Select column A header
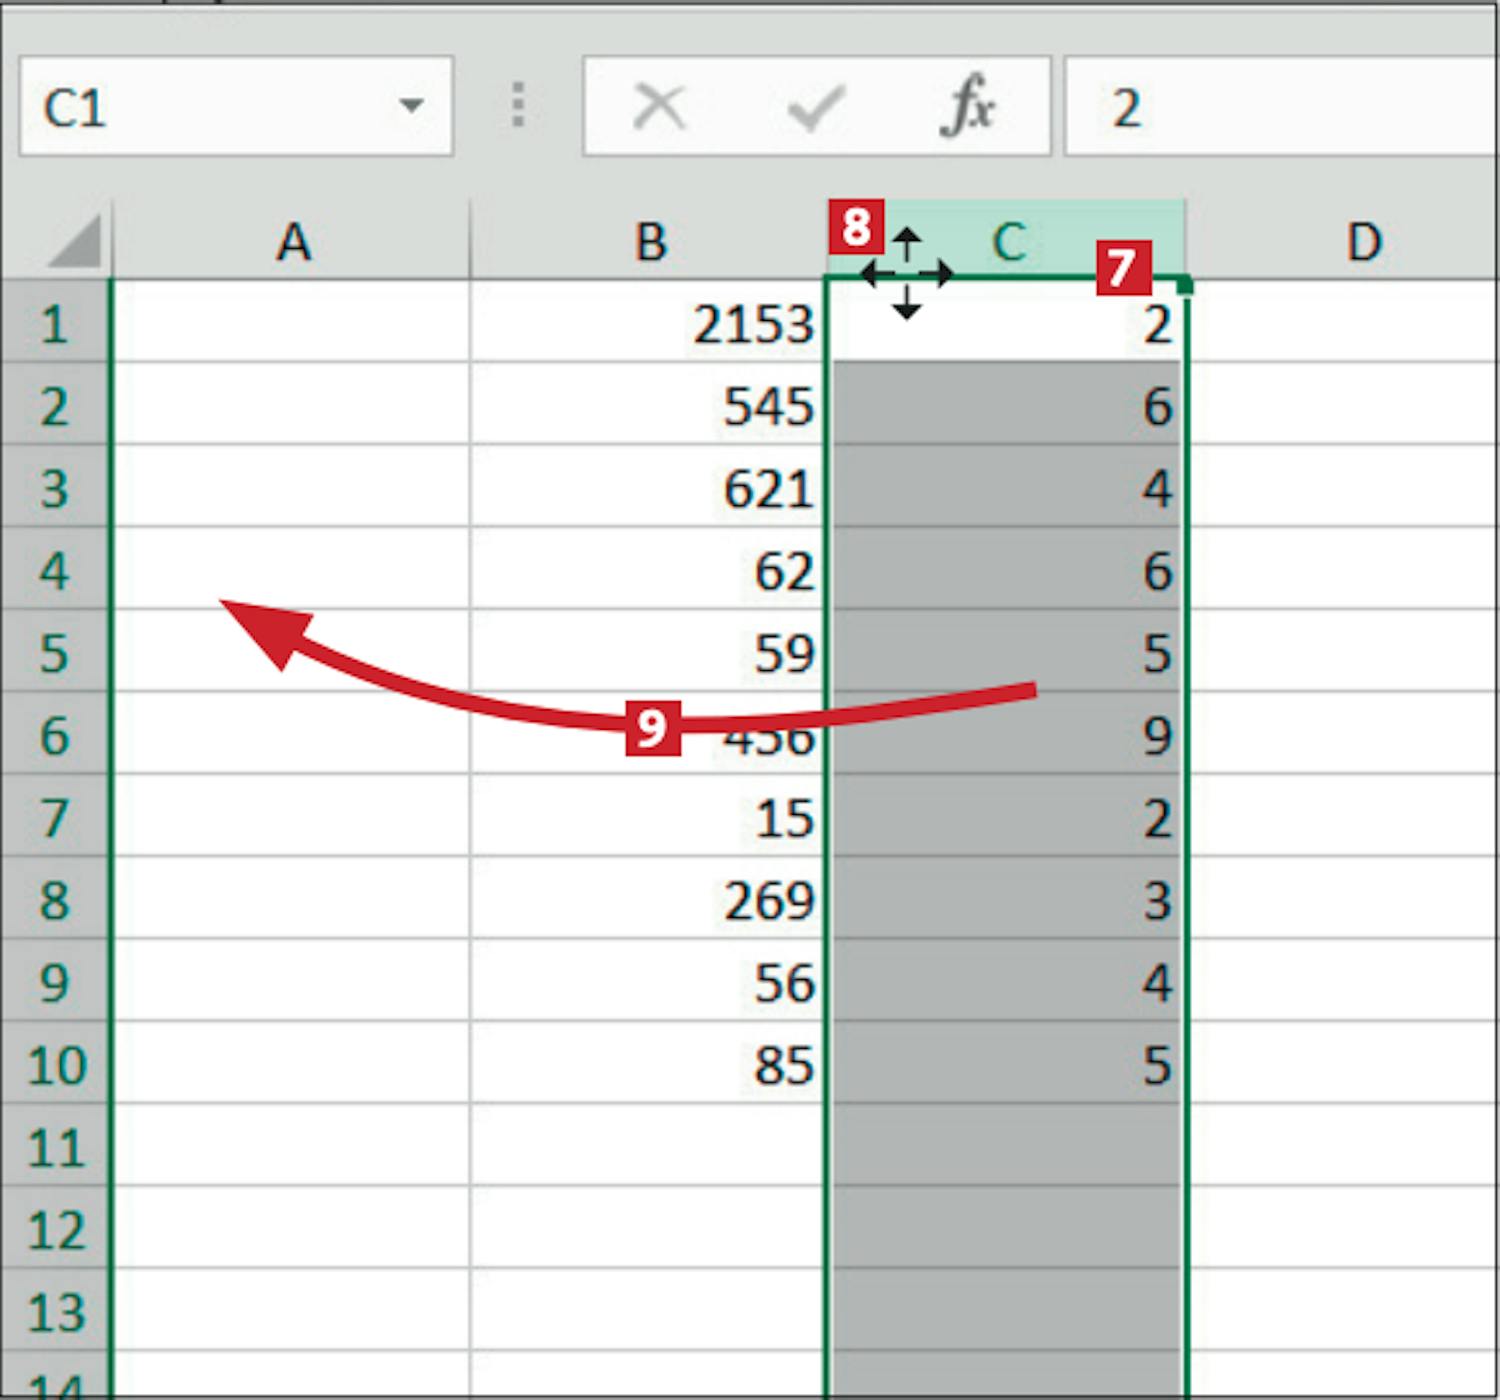1500x1400 pixels. pos(292,241)
